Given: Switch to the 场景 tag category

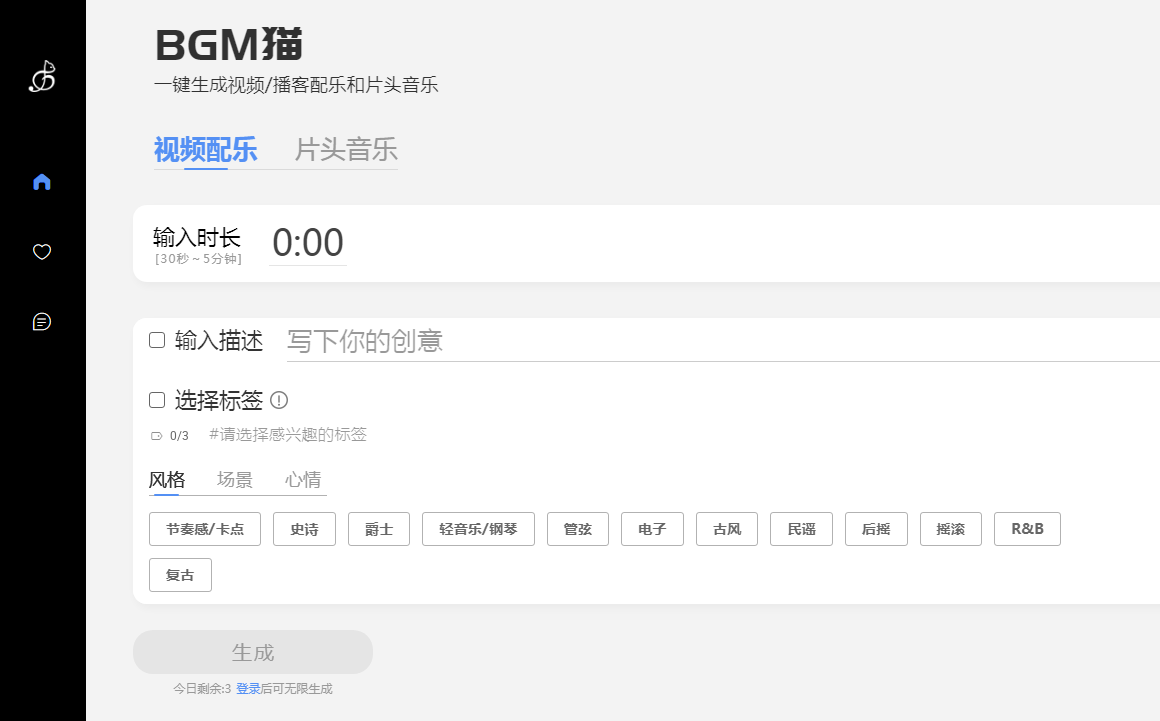Looking at the screenshot, I should [235, 479].
